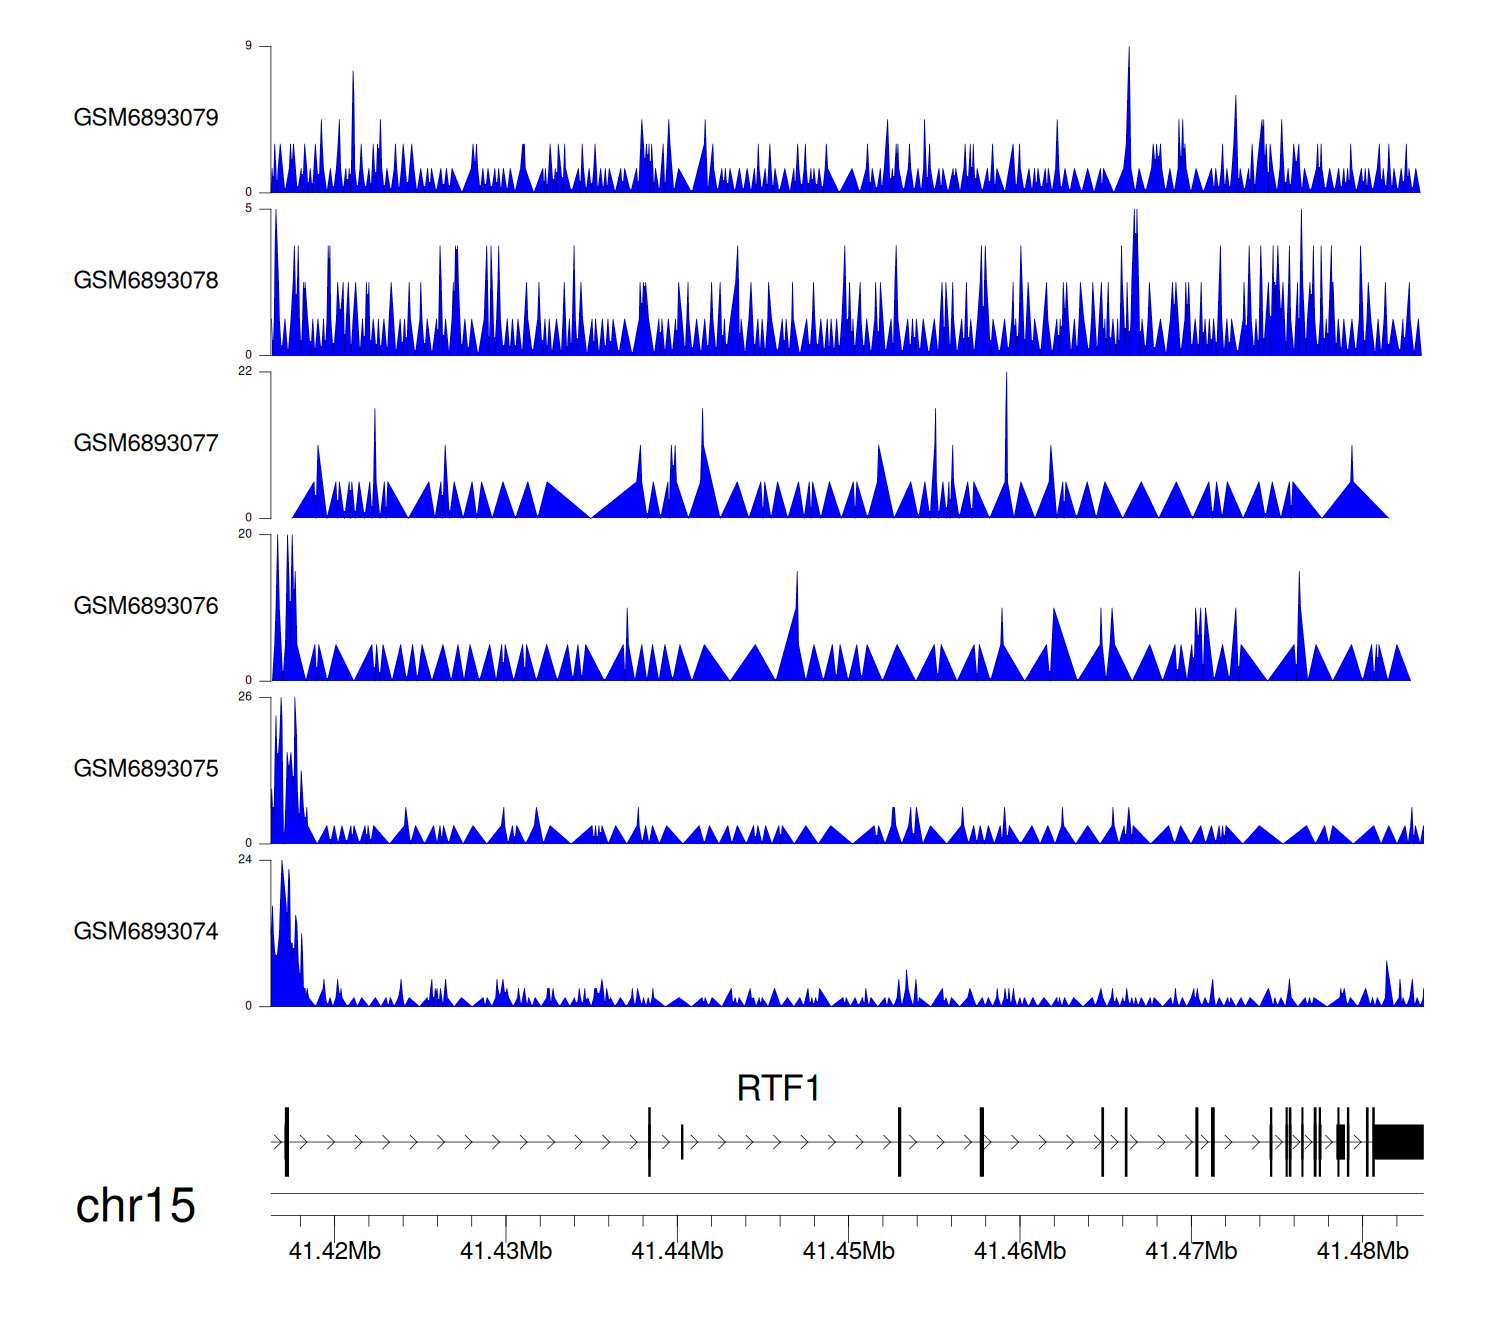Click the RTF1 gene name

tap(778, 1088)
